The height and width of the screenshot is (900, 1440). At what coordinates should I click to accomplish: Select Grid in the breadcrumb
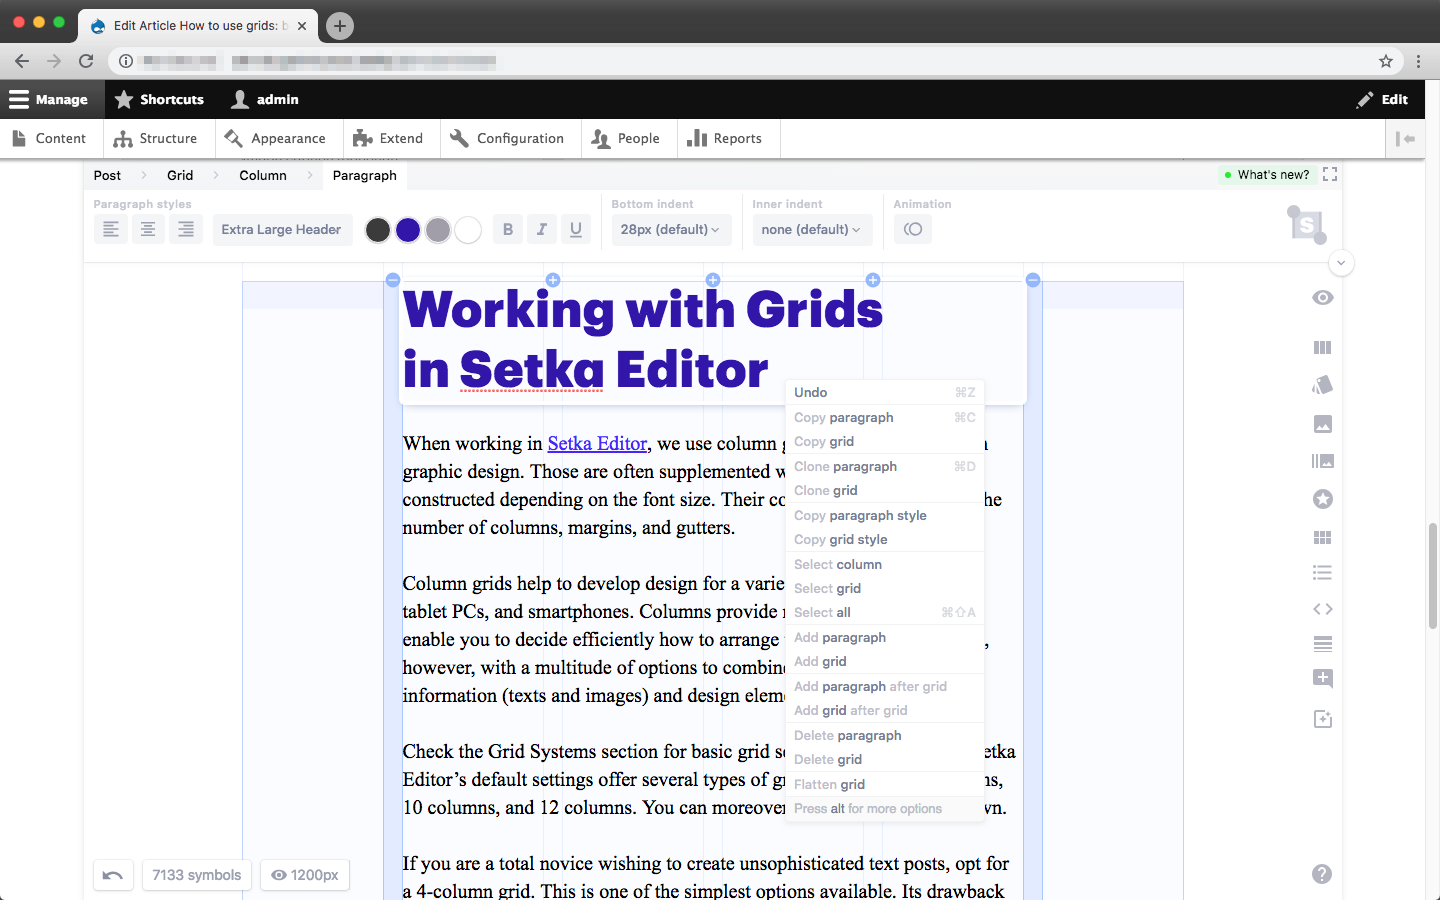180,175
